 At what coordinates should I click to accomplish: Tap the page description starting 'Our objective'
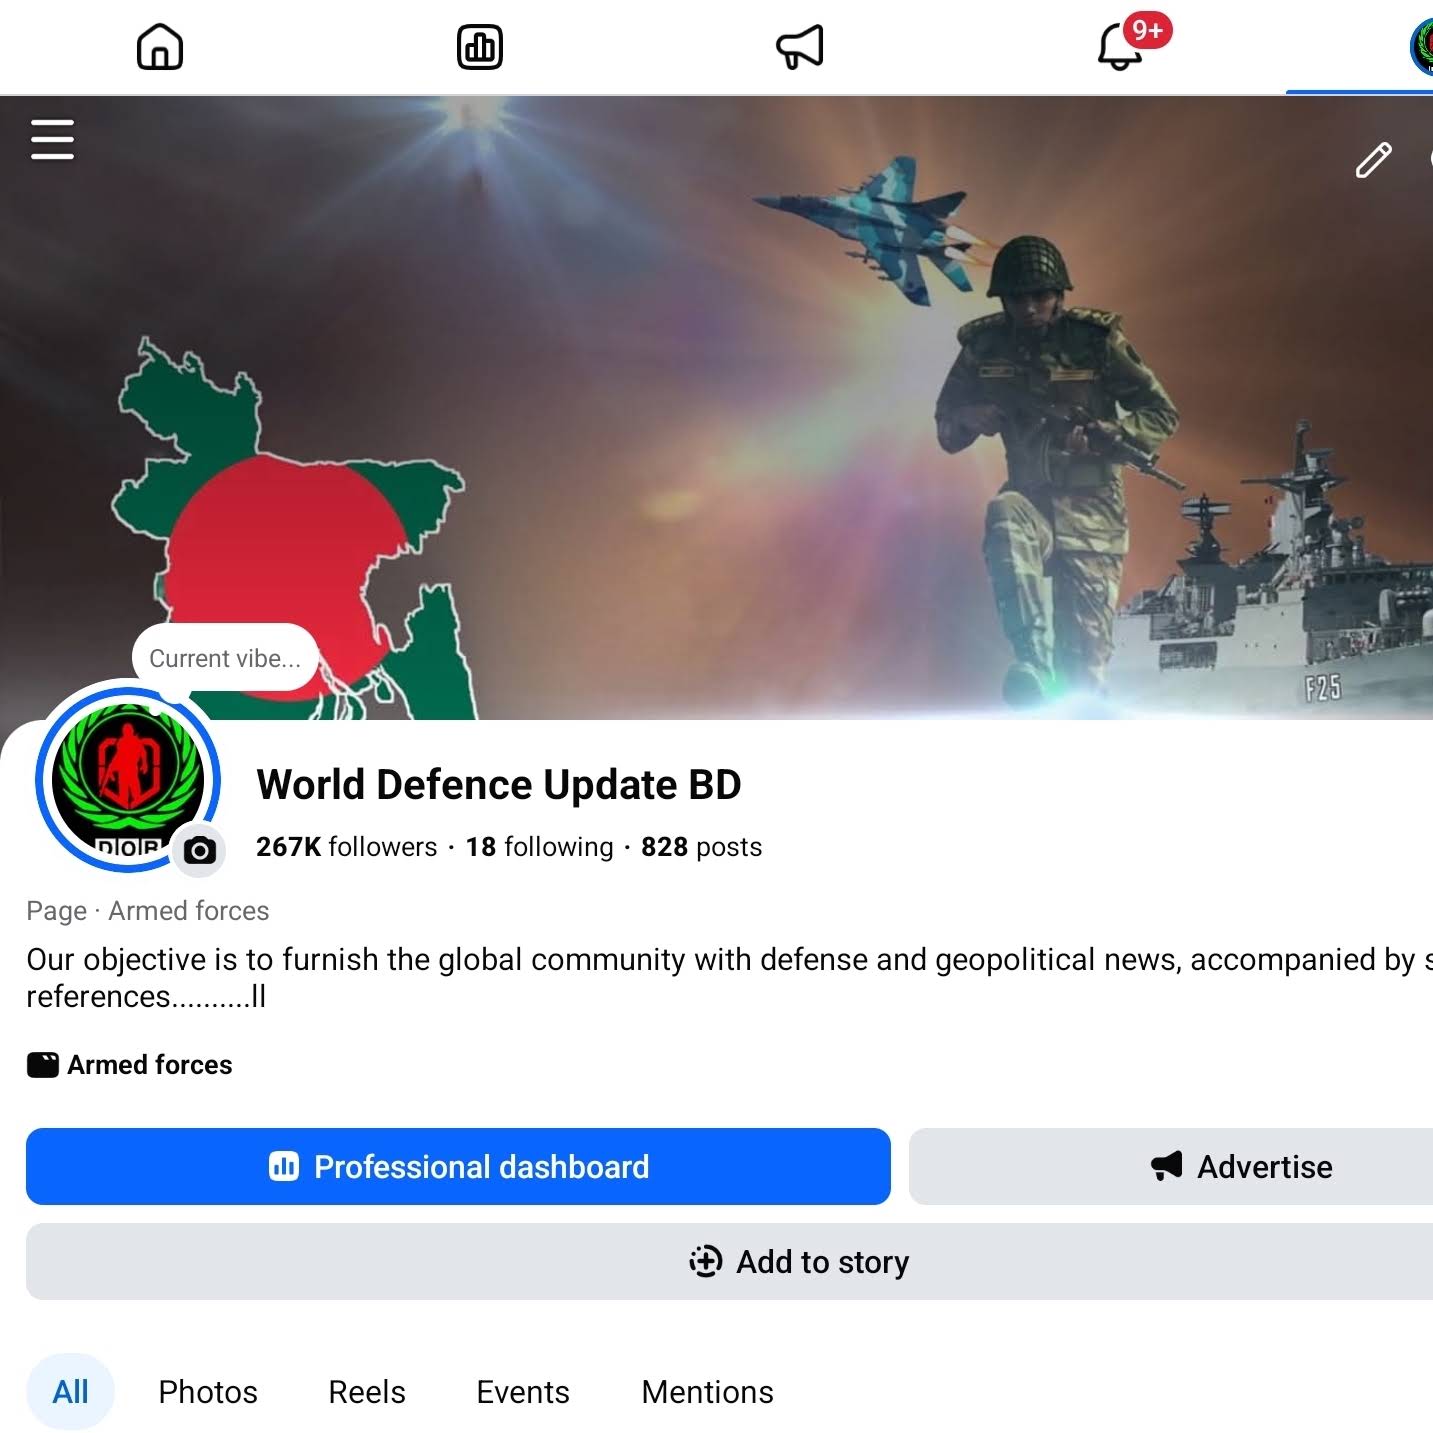[729, 978]
